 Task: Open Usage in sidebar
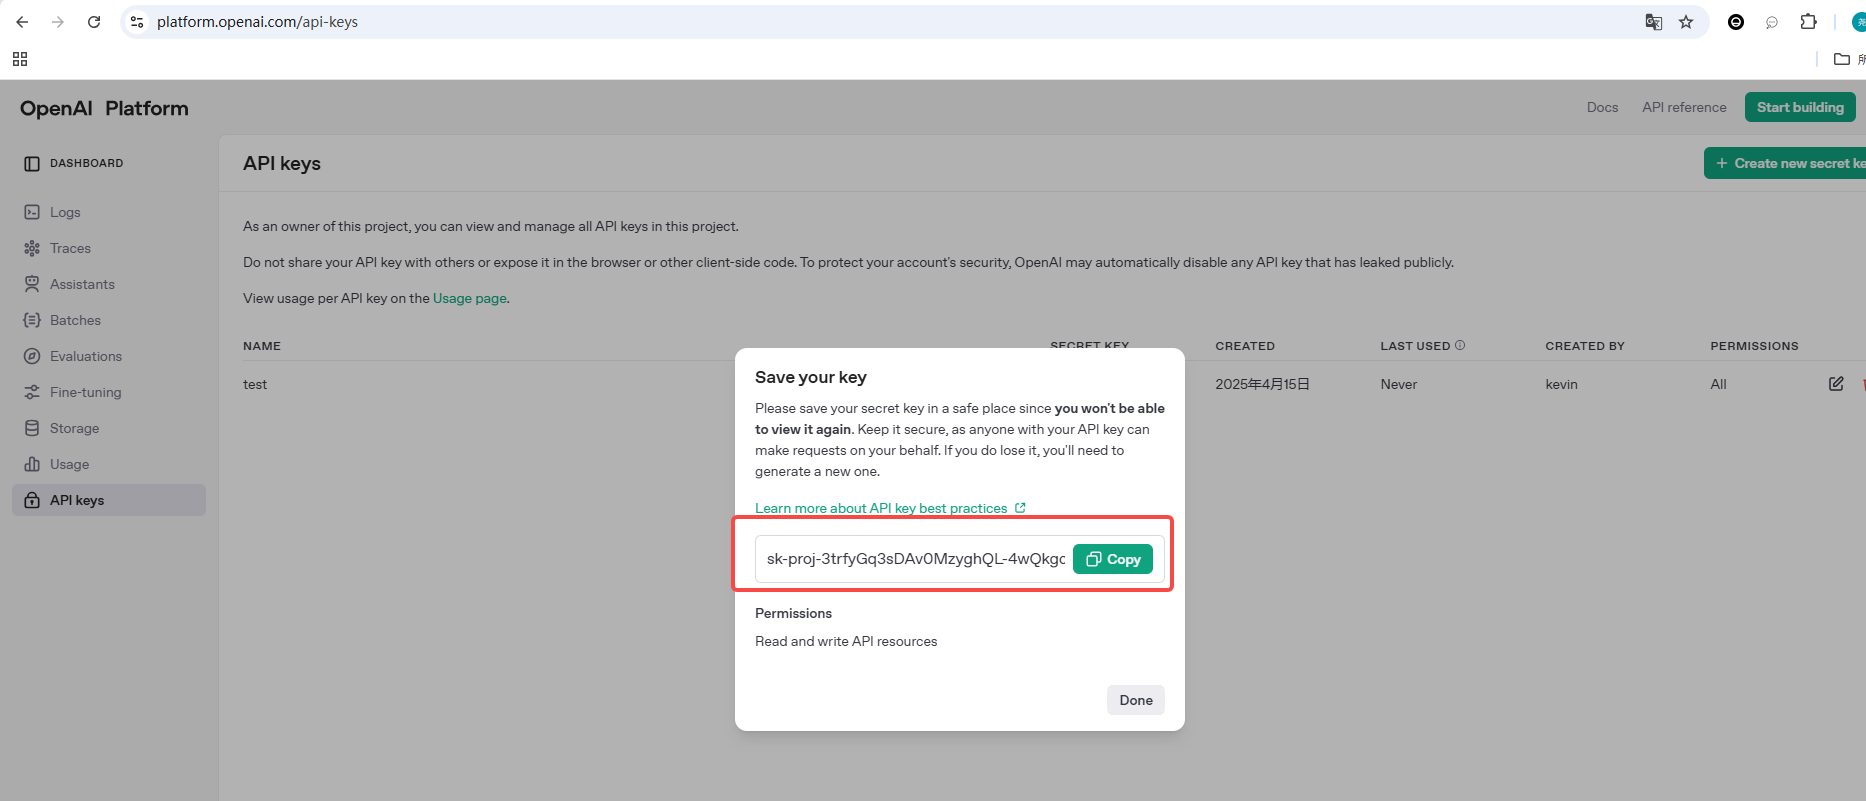tap(69, 464)
